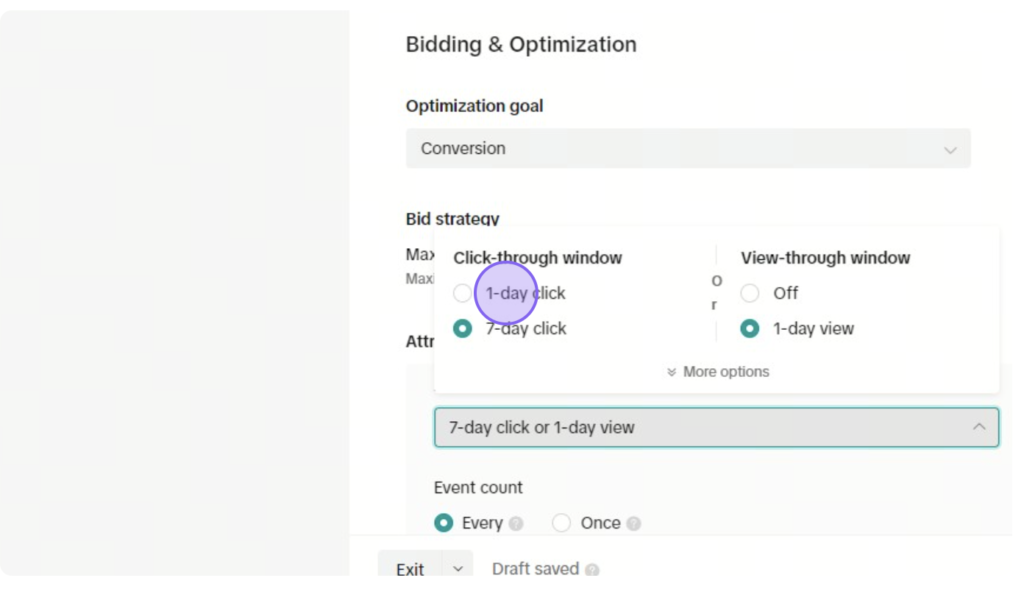Open the Conversion optimization goal dropdown
The height and width of the screenshot is (589, 1024).
[688, 148]
